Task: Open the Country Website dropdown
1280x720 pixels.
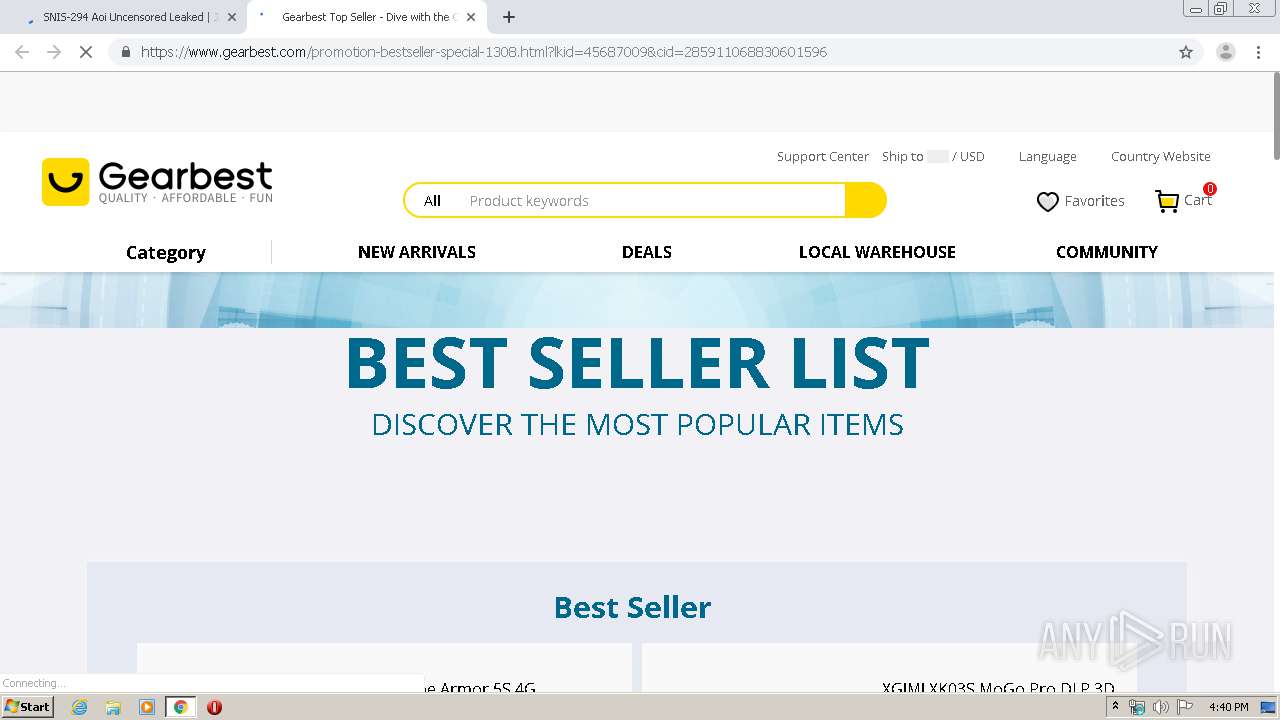Action: pos(1161,156)
